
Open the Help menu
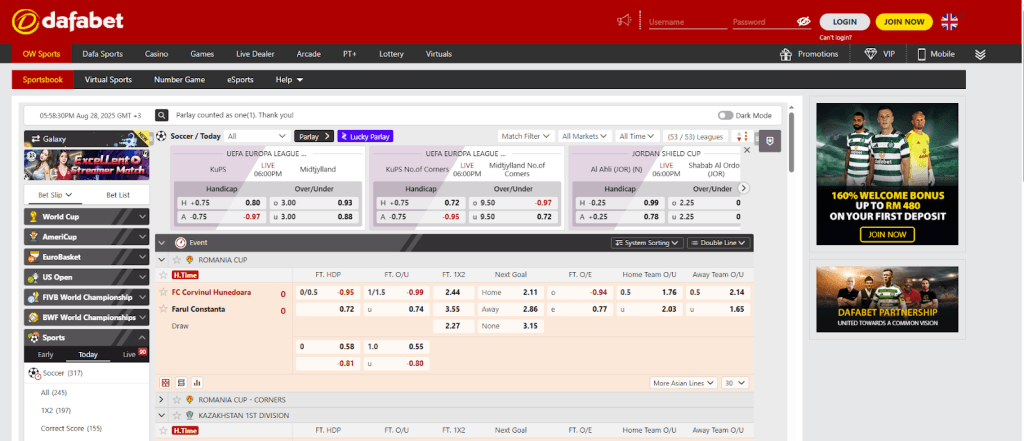[289, 80]
